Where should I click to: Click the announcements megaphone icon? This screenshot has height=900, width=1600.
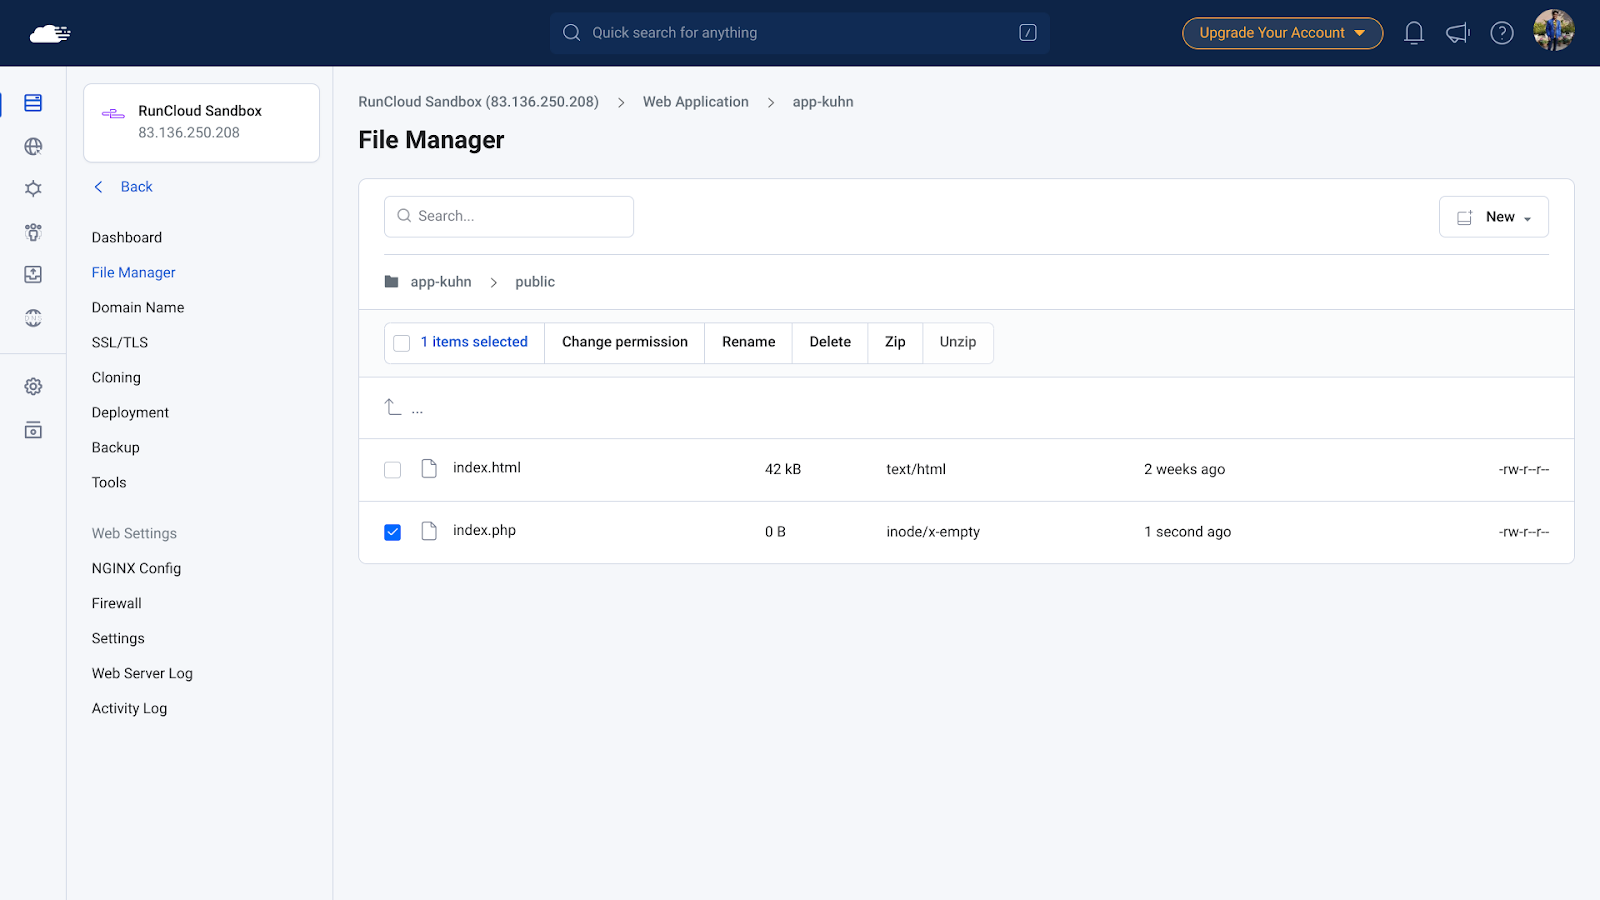point(1458,33)
